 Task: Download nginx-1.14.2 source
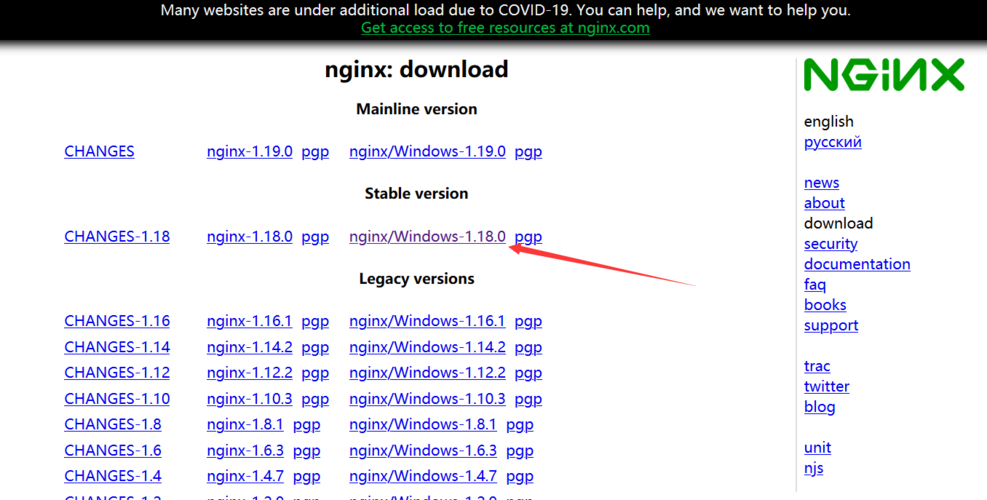pos(249,348)
